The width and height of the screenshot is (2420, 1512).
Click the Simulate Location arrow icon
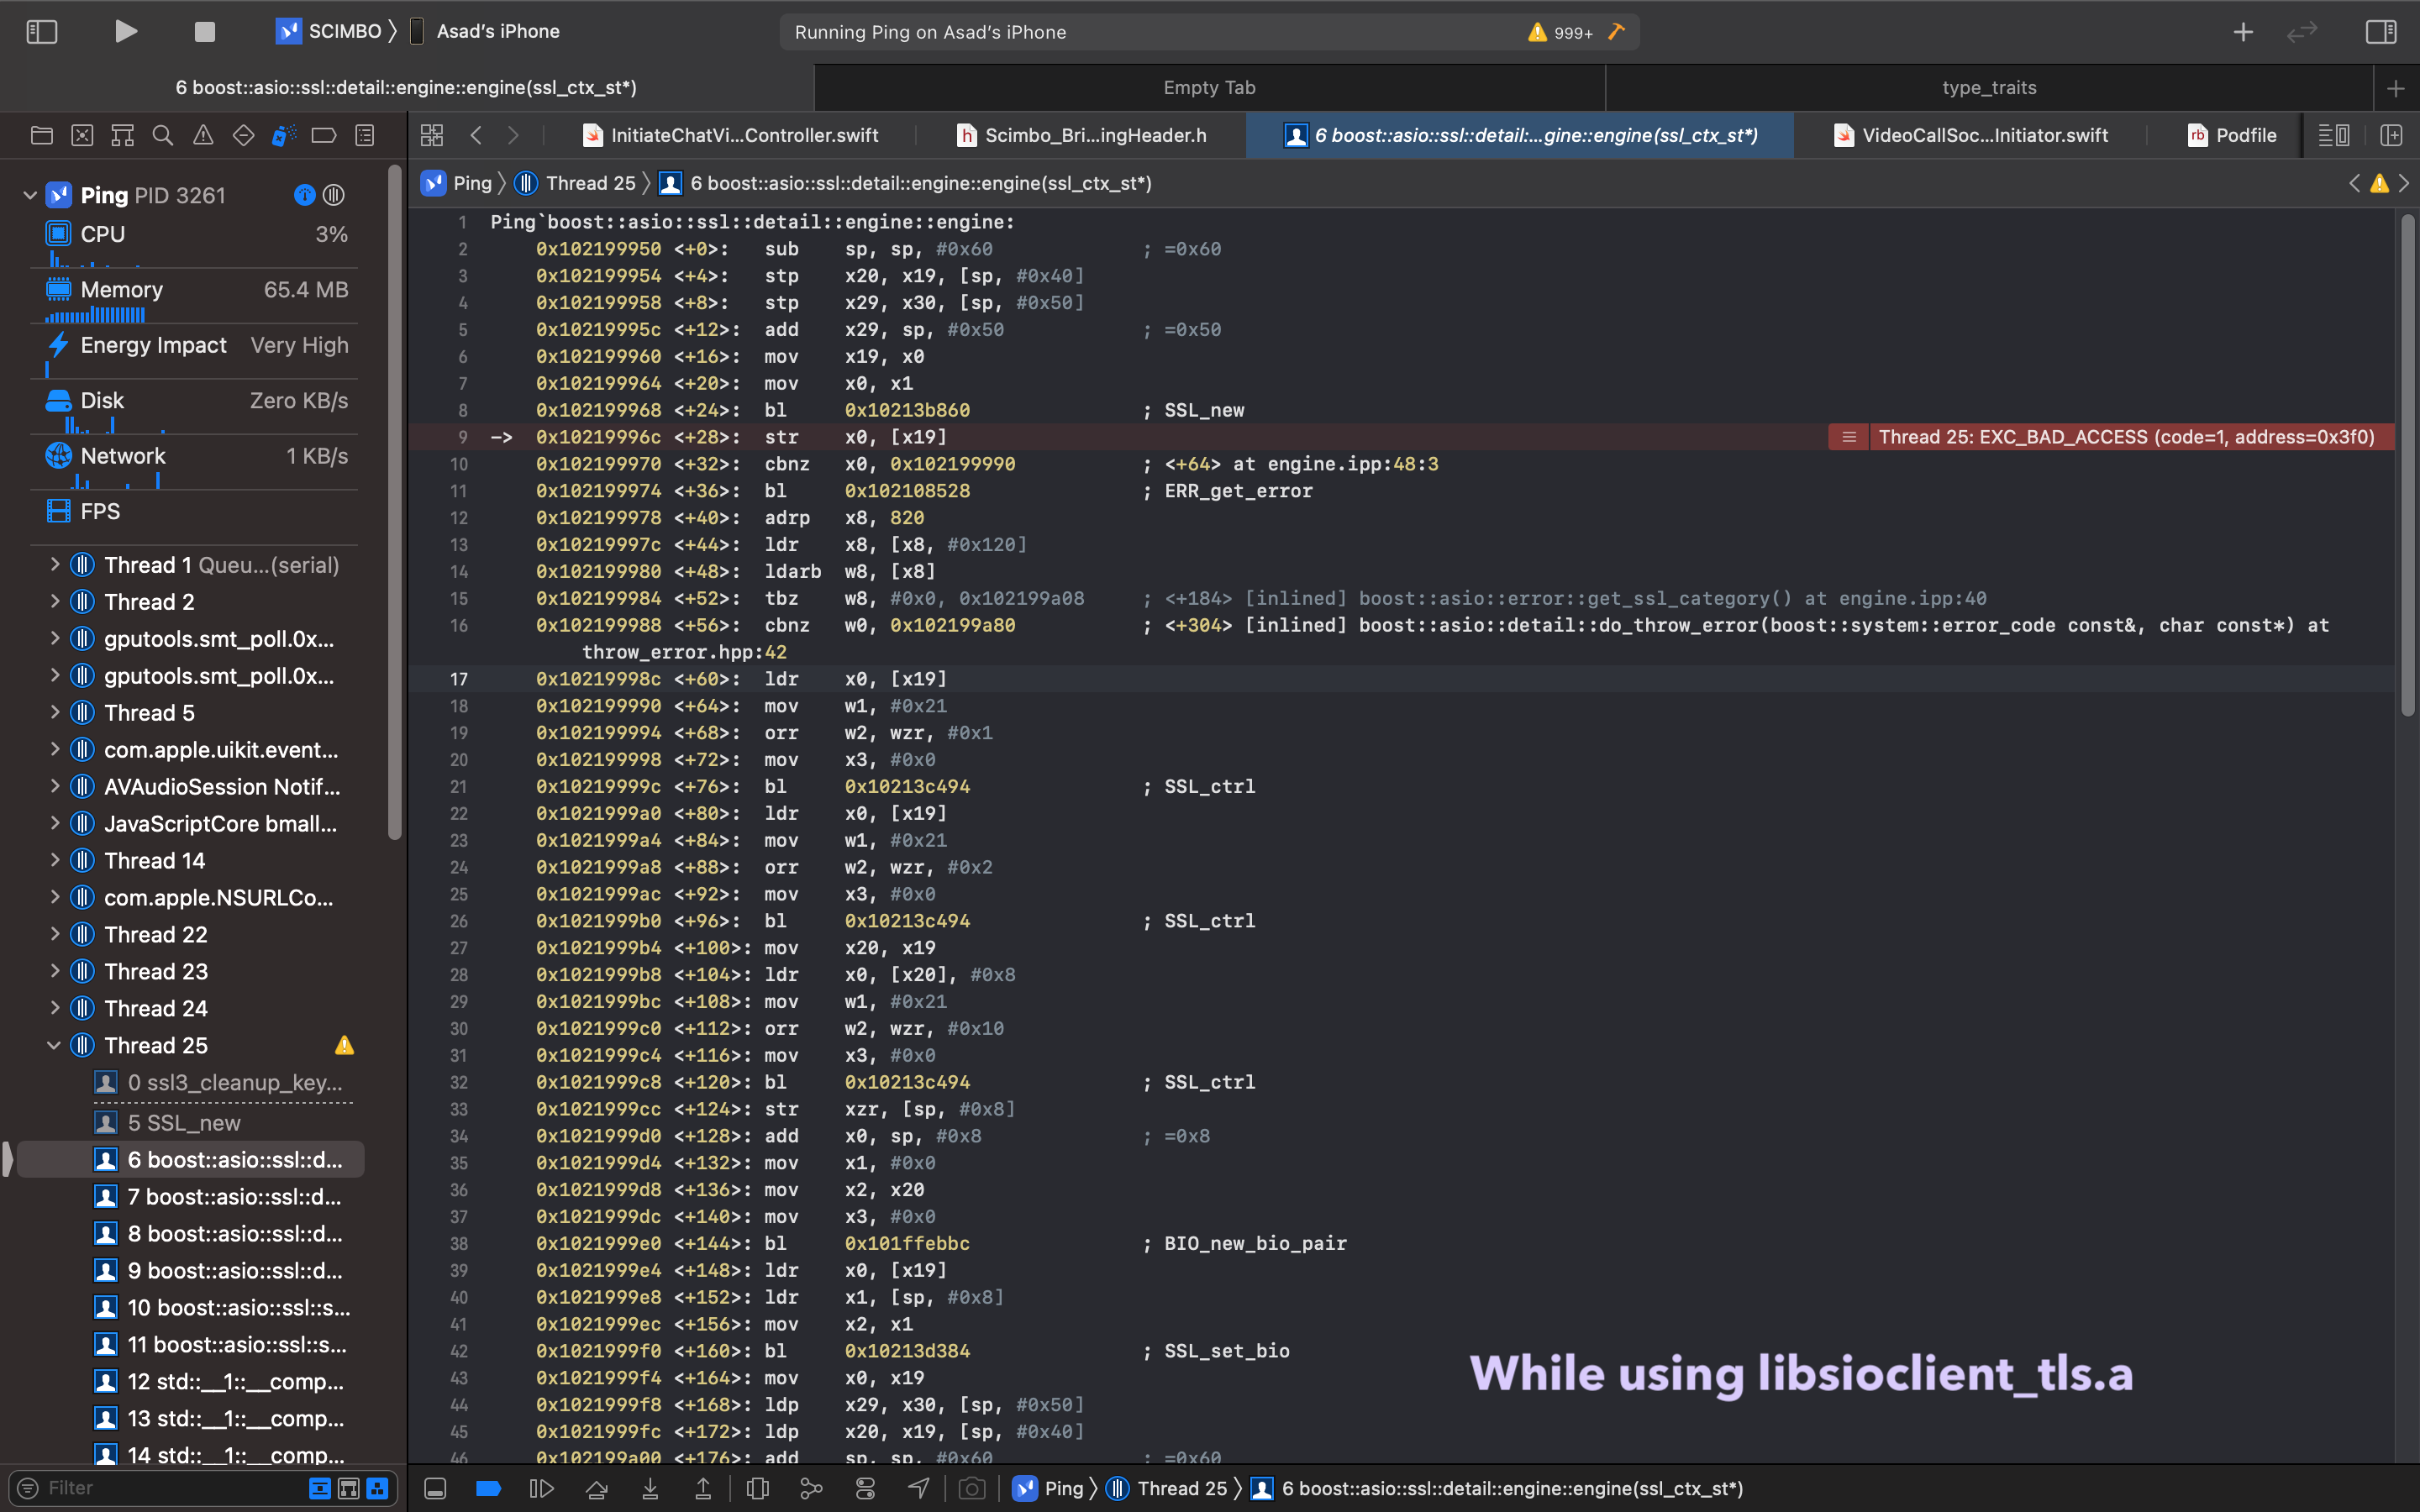tap(919, 1488)
